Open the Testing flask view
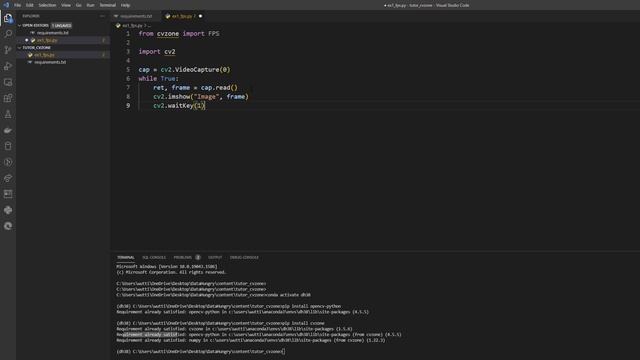640x360 pixels. pyautogui.click(x=8, y=114)
